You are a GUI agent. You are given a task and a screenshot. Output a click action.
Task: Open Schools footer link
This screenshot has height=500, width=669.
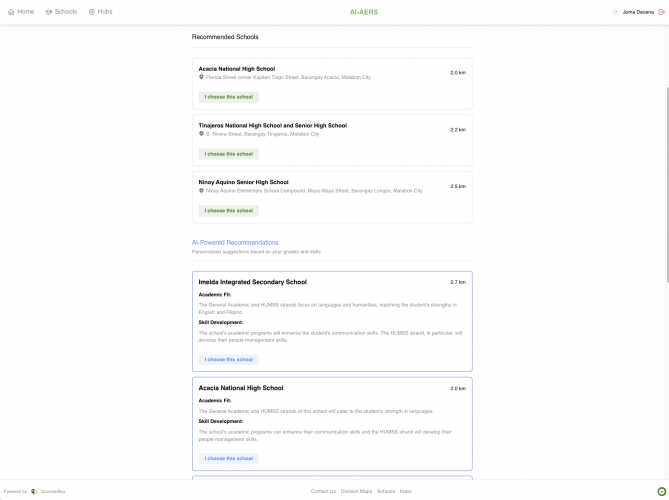(x=386, y=491)
